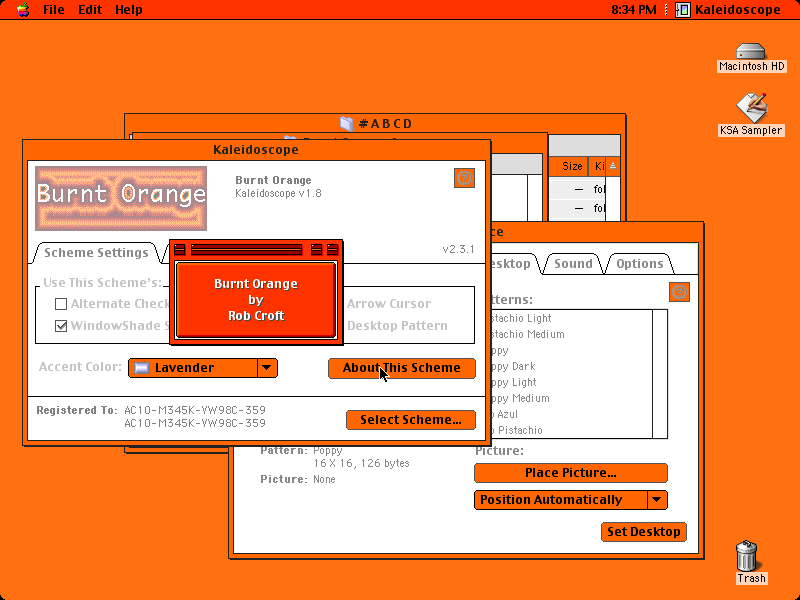Click the v2.3.1 version text

[458, 249]
